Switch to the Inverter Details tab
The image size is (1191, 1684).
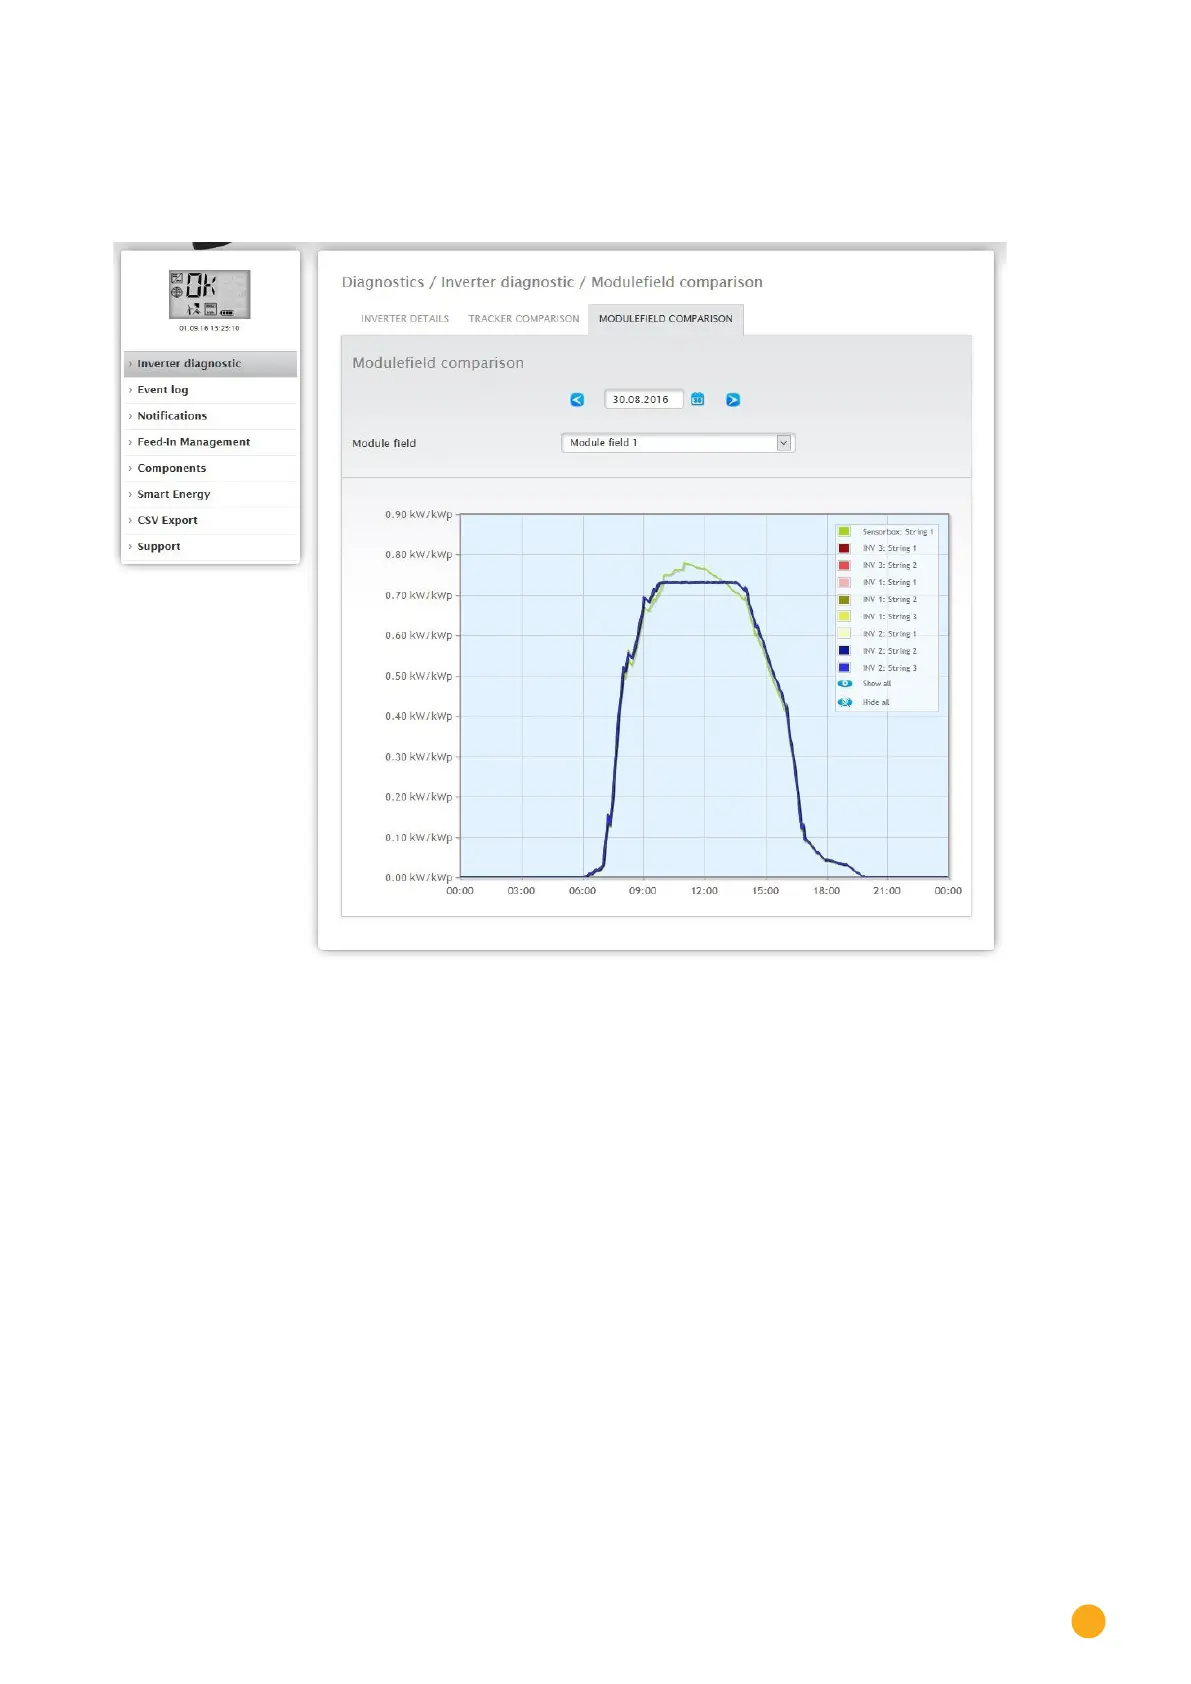tap(405, 319)
